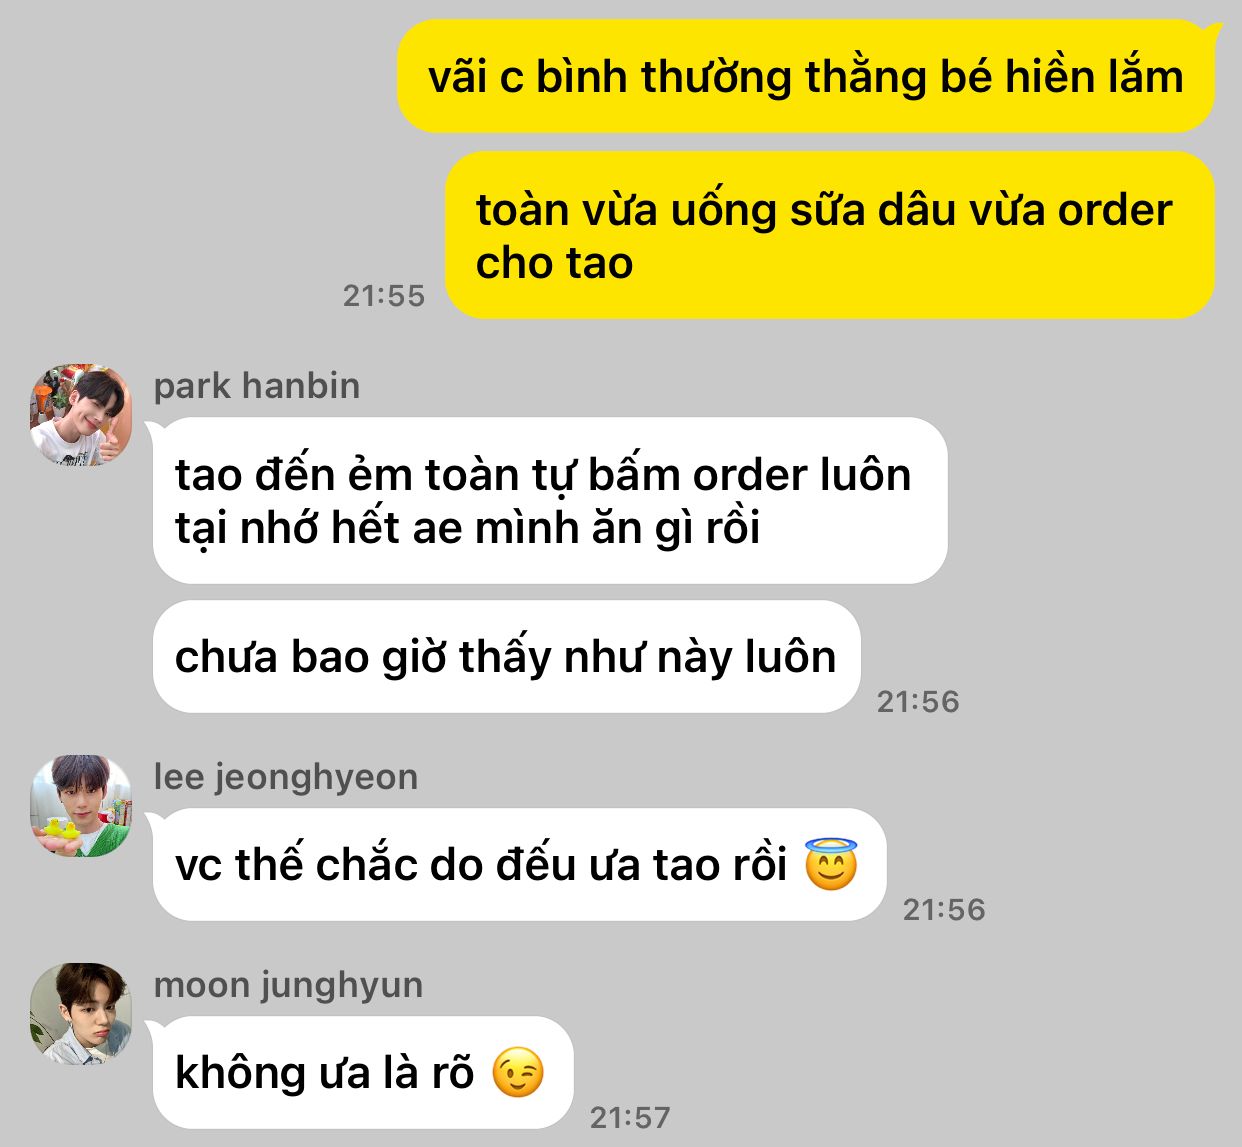Image resolution: width=1242 pixels, height=1147 pixels.
Task: Select message 'chưa bao giờ thấy như này luôn'
Action: (x=507, y=657)
